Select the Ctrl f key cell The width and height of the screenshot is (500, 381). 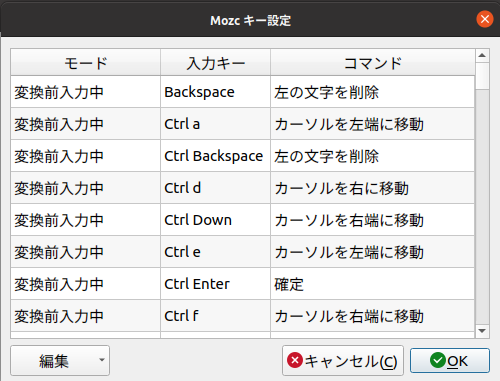pos(215,316)
